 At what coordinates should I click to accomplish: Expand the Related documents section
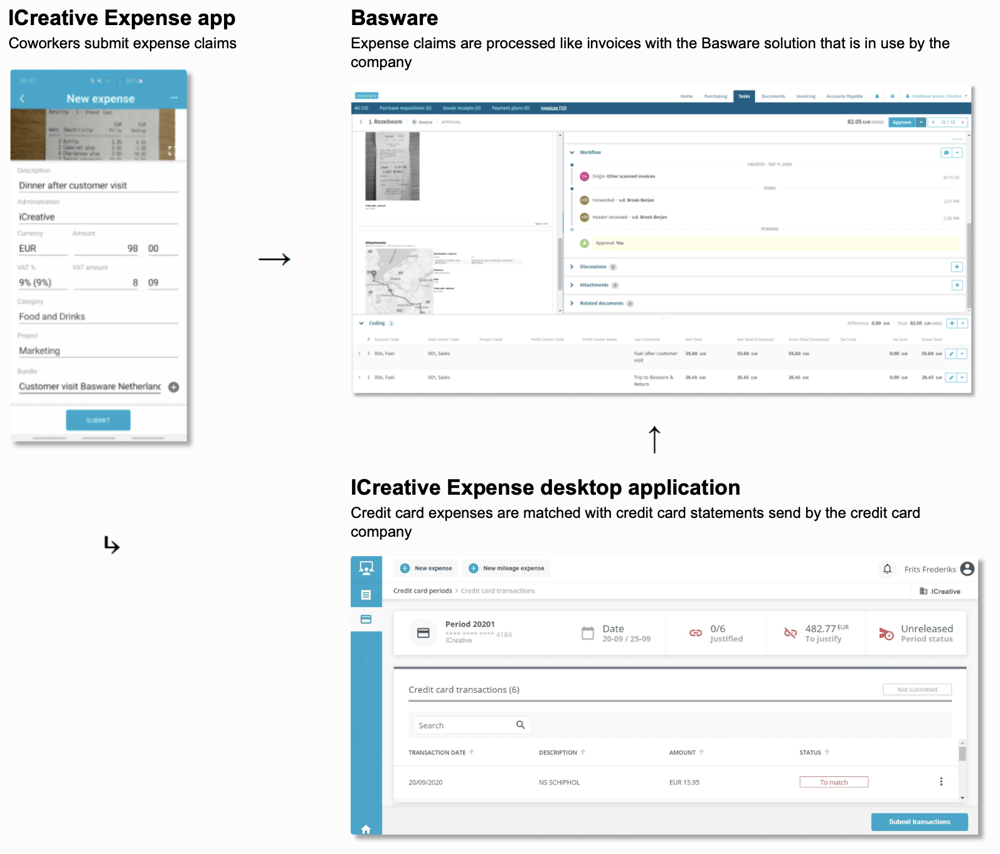click(572, 303)
